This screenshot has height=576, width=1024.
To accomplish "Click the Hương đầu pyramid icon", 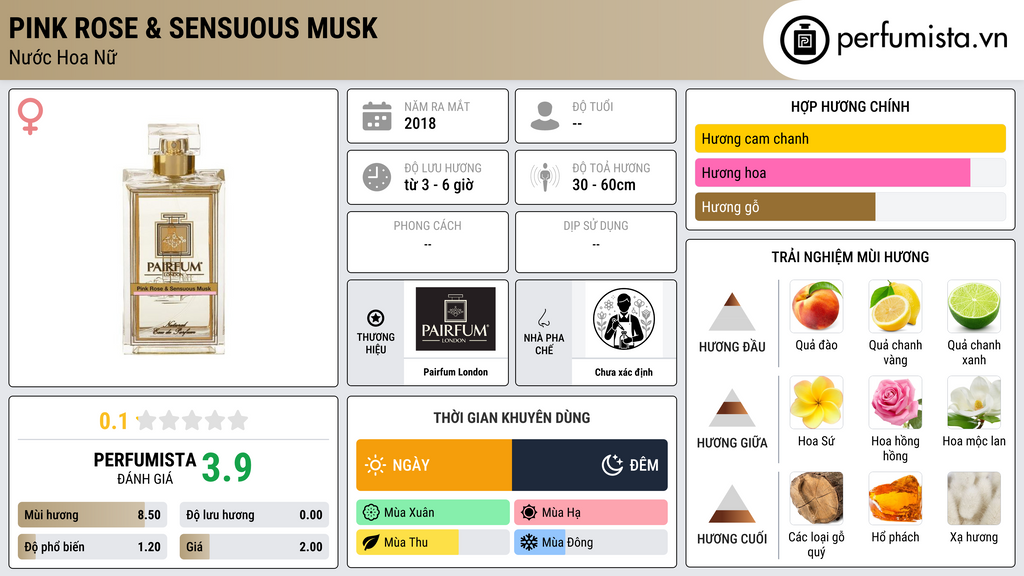I will (732, 312).
